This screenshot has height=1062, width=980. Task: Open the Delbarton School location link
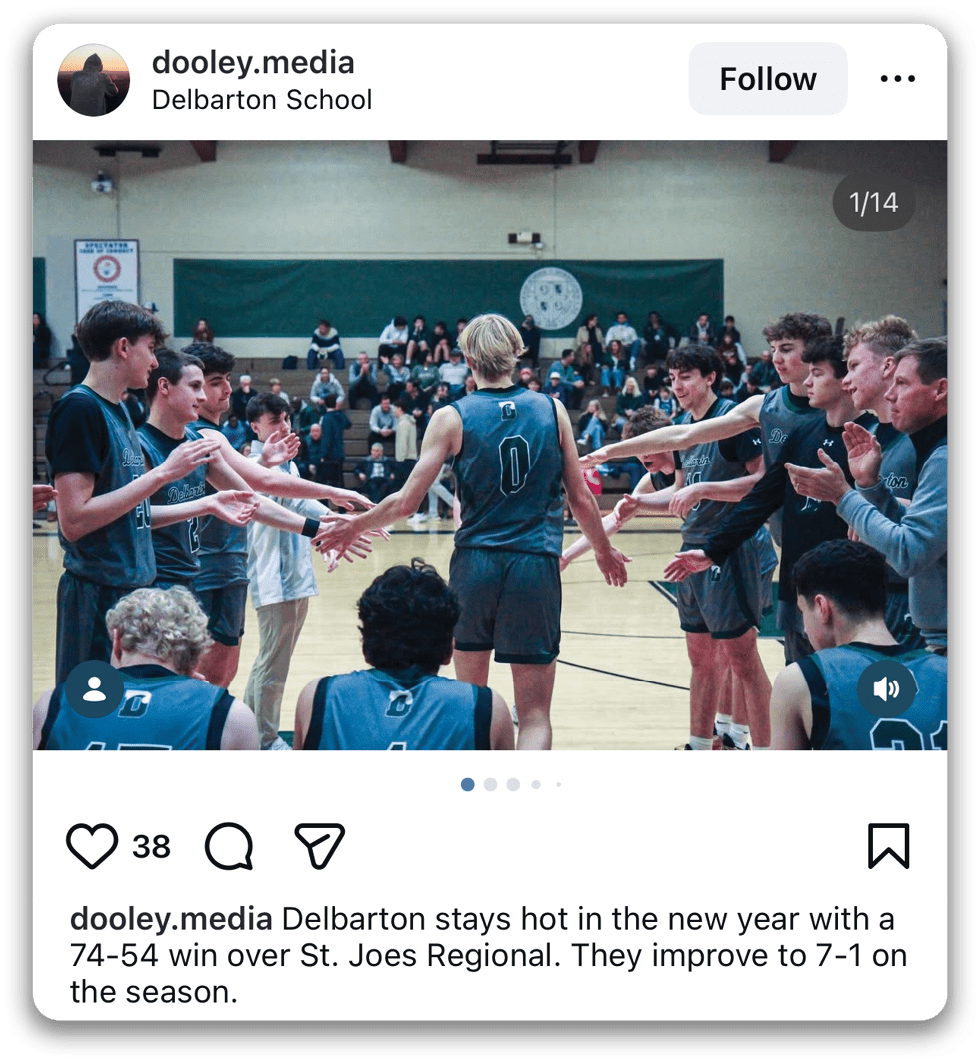click(262, 100)
